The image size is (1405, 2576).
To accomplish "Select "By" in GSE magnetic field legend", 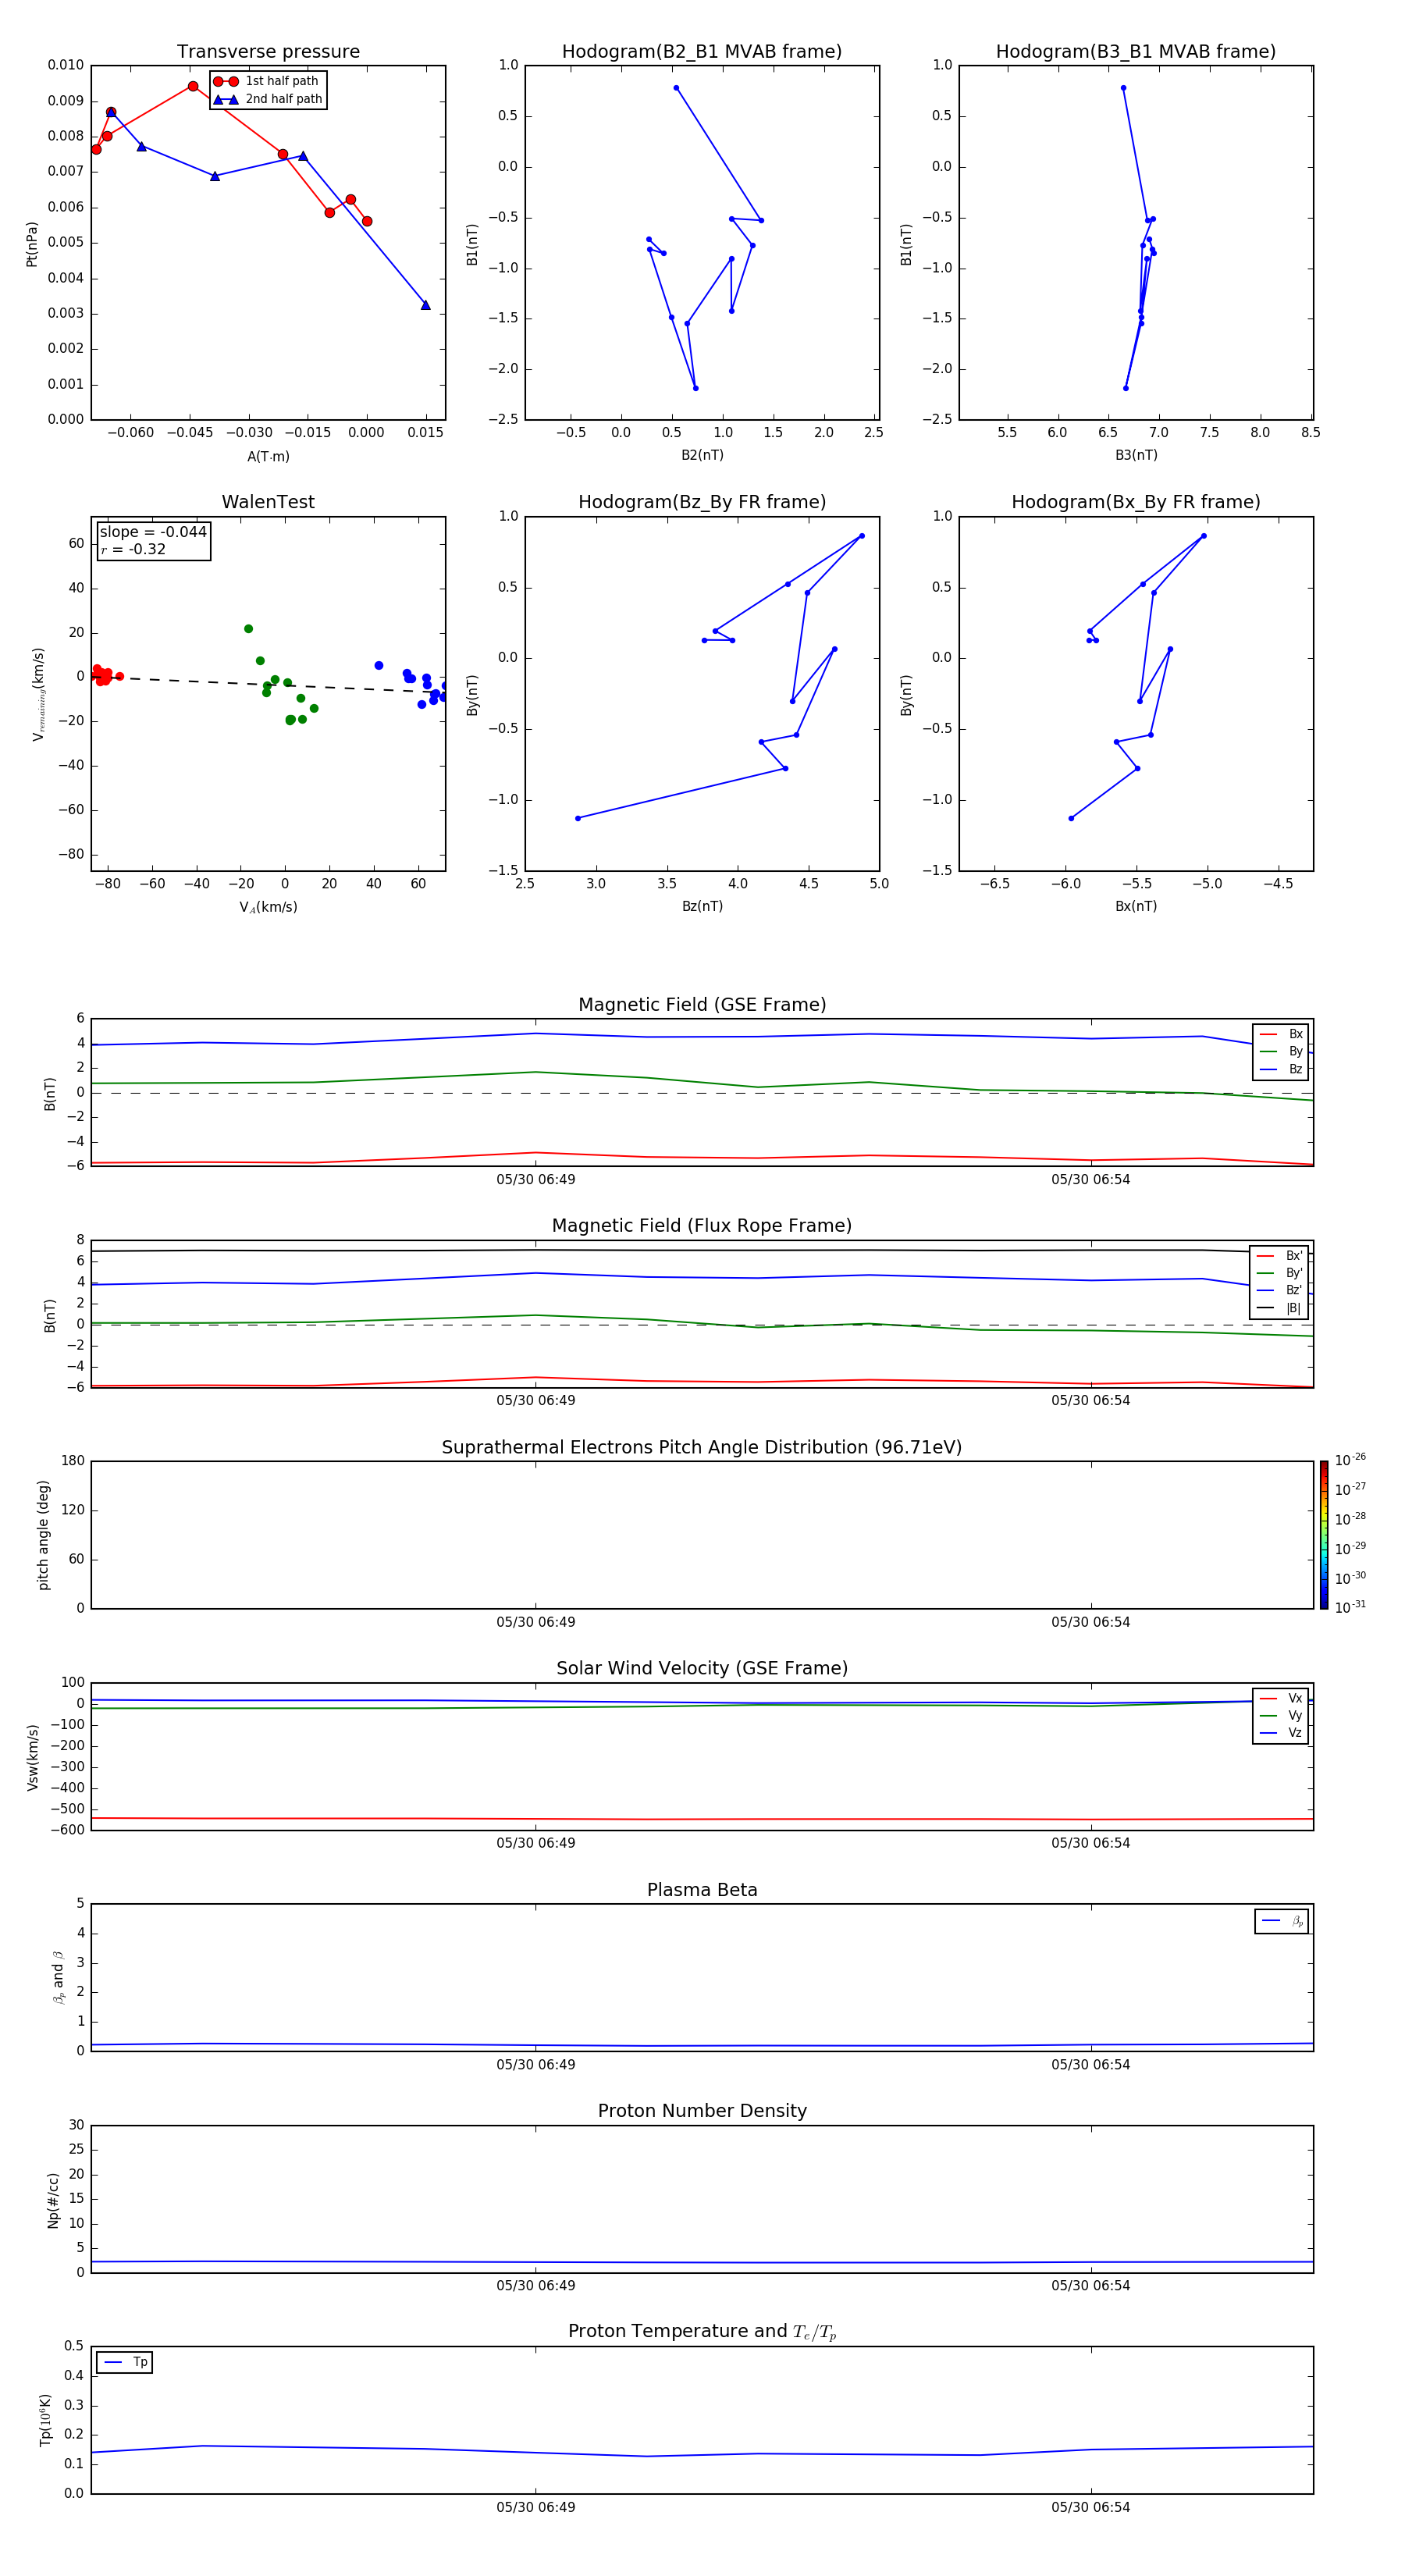I will 1281,1051.
